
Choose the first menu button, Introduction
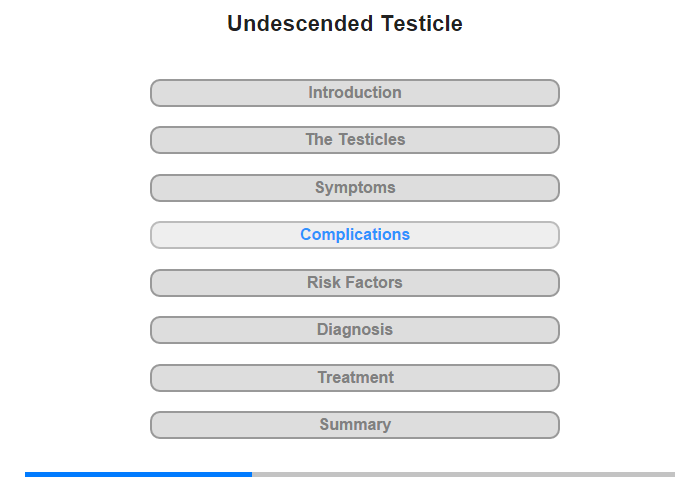(x=355, y=93)
